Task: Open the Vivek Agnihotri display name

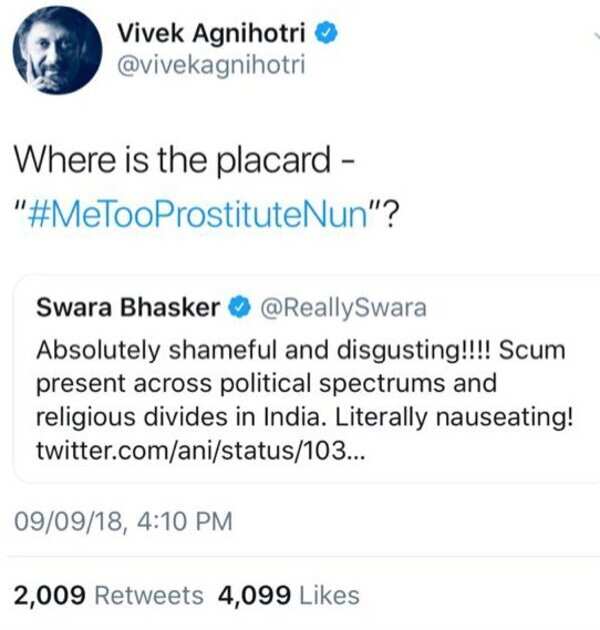Action: tap(210, 33)
